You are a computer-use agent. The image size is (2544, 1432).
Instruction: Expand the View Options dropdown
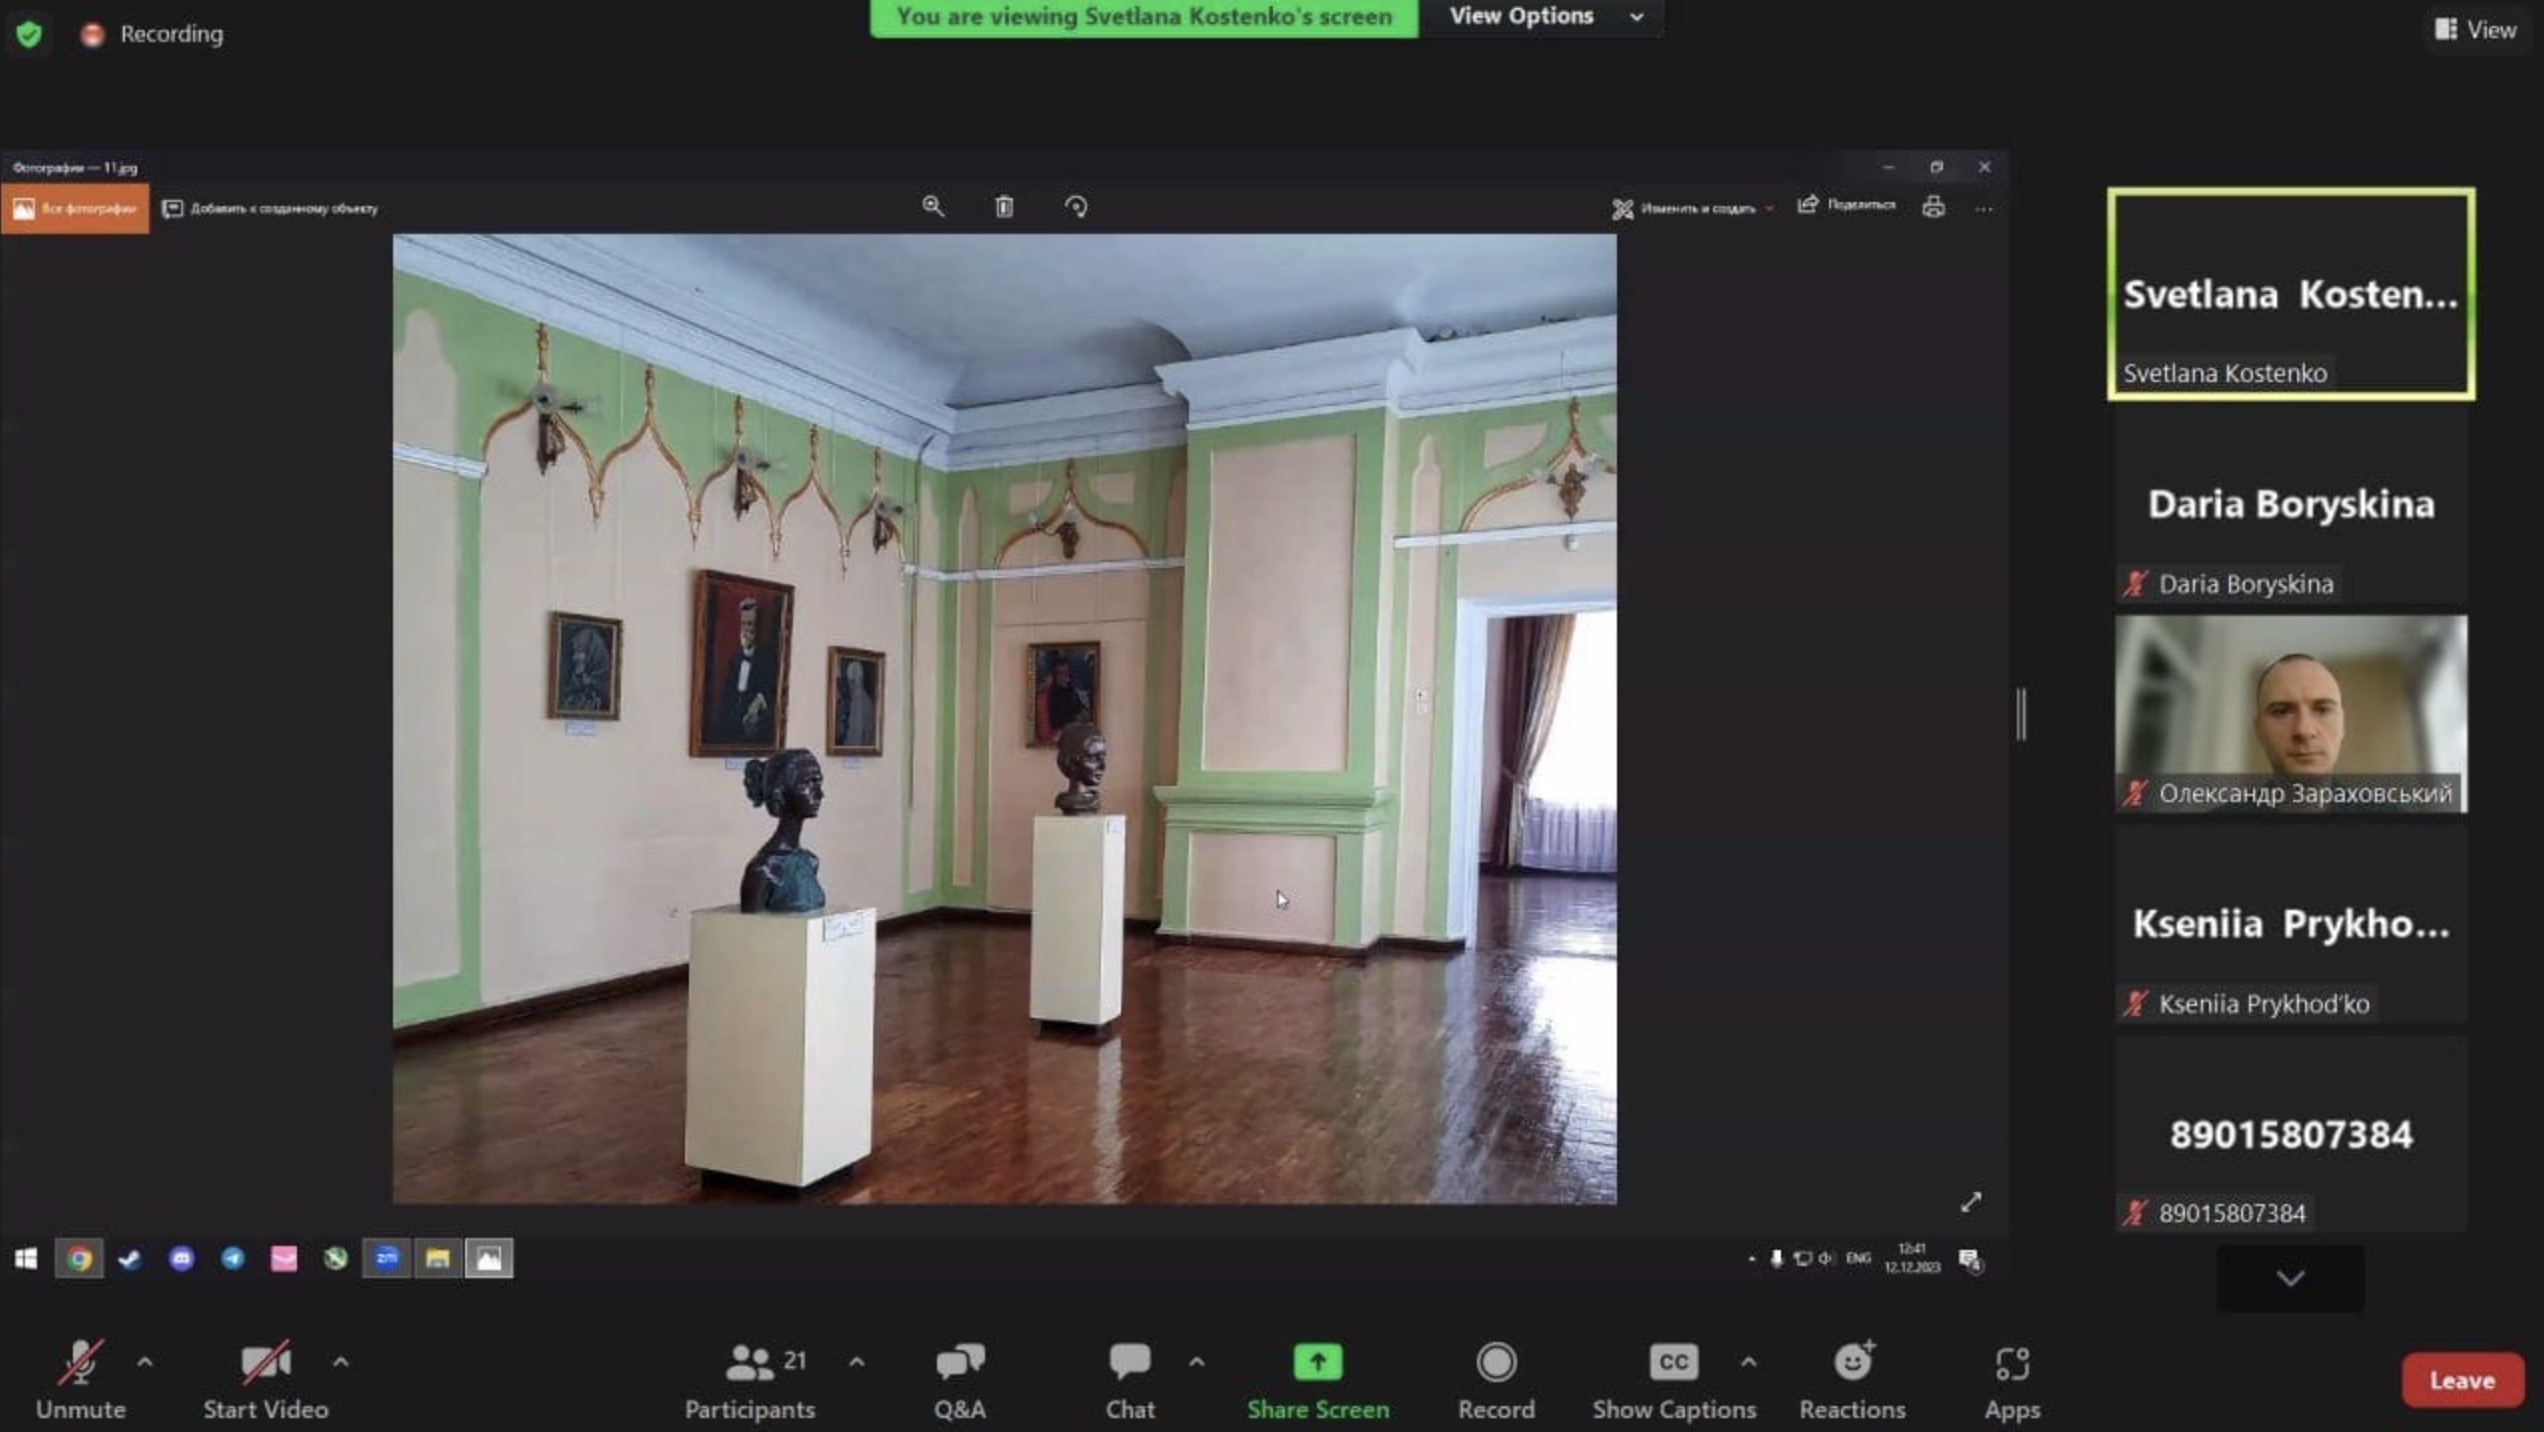pyautogui.click(x=1546, y=16)
